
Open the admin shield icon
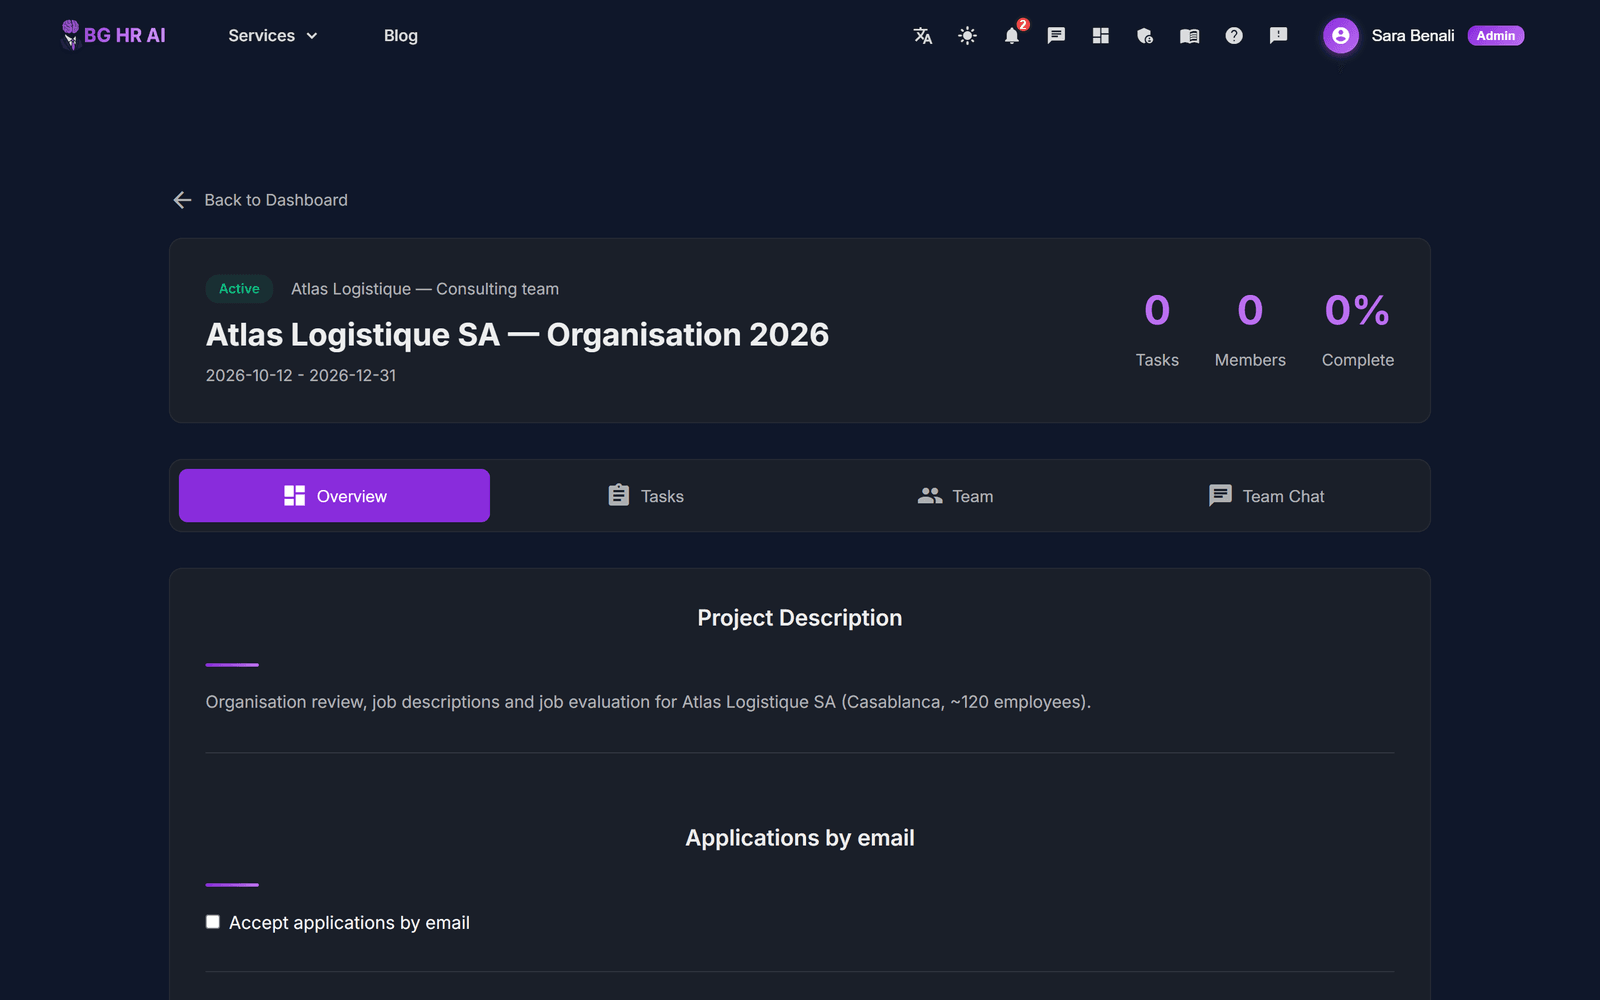[x=1145, y=36]
